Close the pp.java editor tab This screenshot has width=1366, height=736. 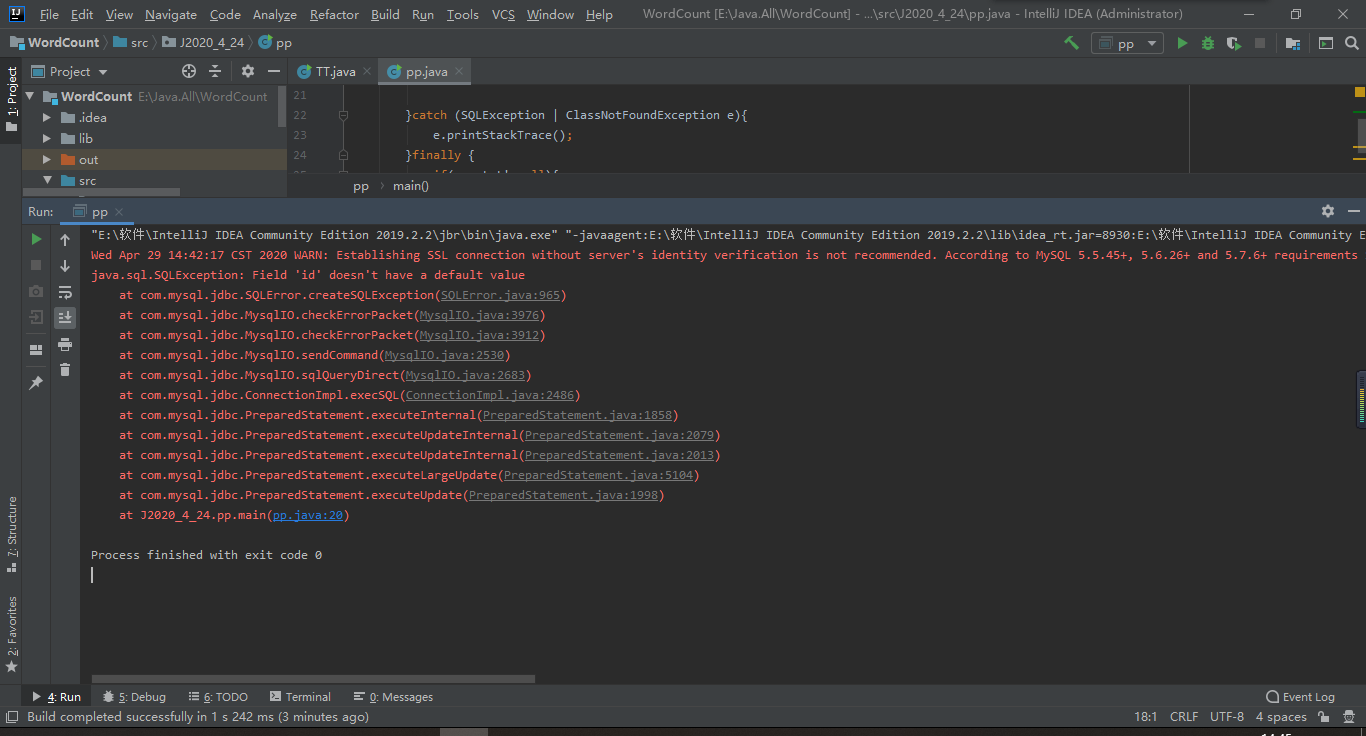[459, 72]
